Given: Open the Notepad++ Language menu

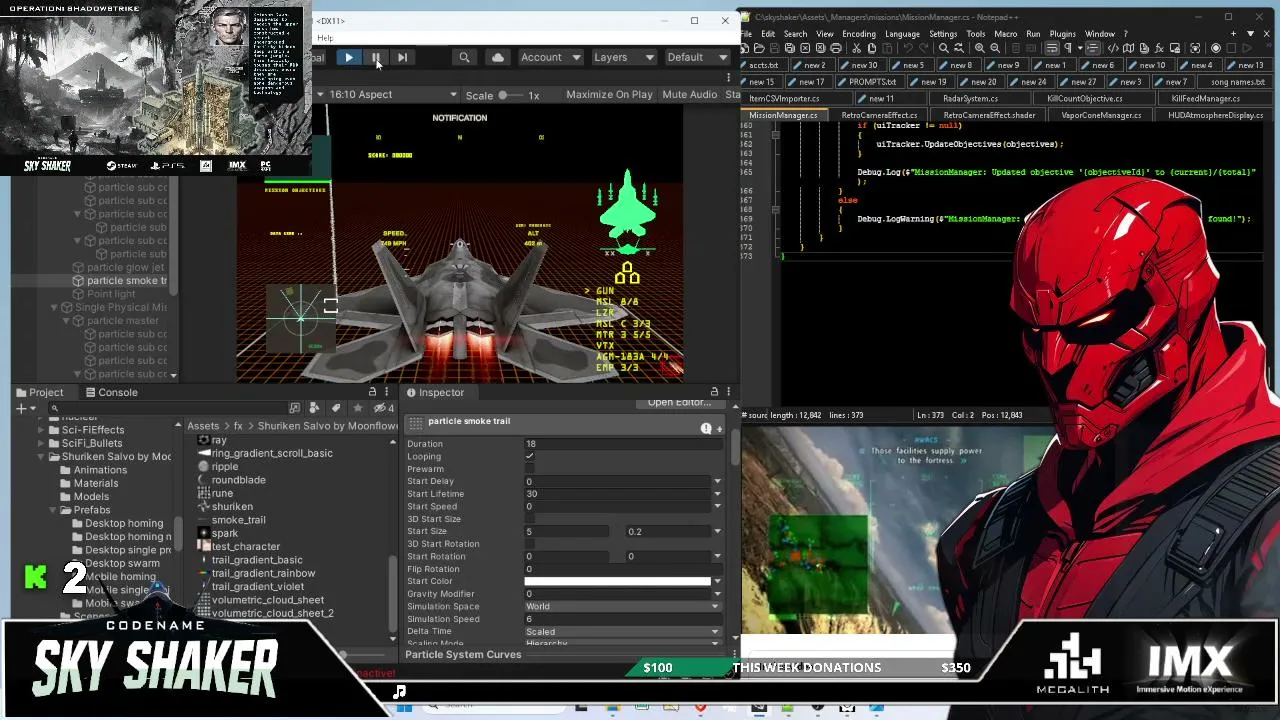Looking at the screenshot, I should (x=902, y=34).
